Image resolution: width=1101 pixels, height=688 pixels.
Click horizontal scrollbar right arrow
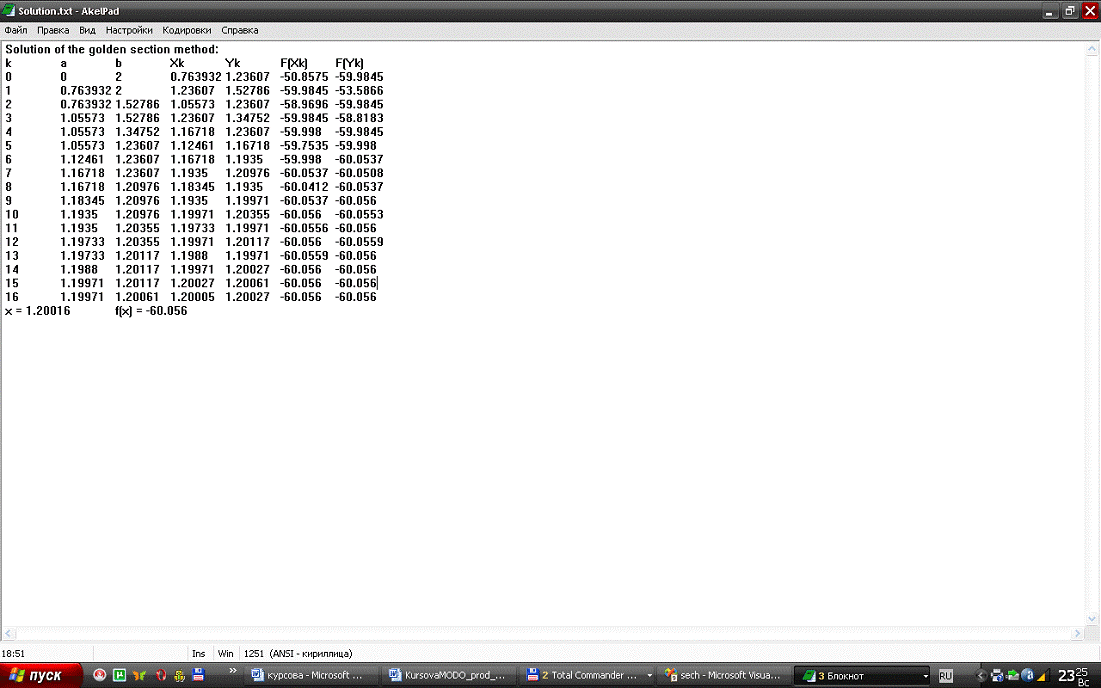click(x=1077, y=633)
